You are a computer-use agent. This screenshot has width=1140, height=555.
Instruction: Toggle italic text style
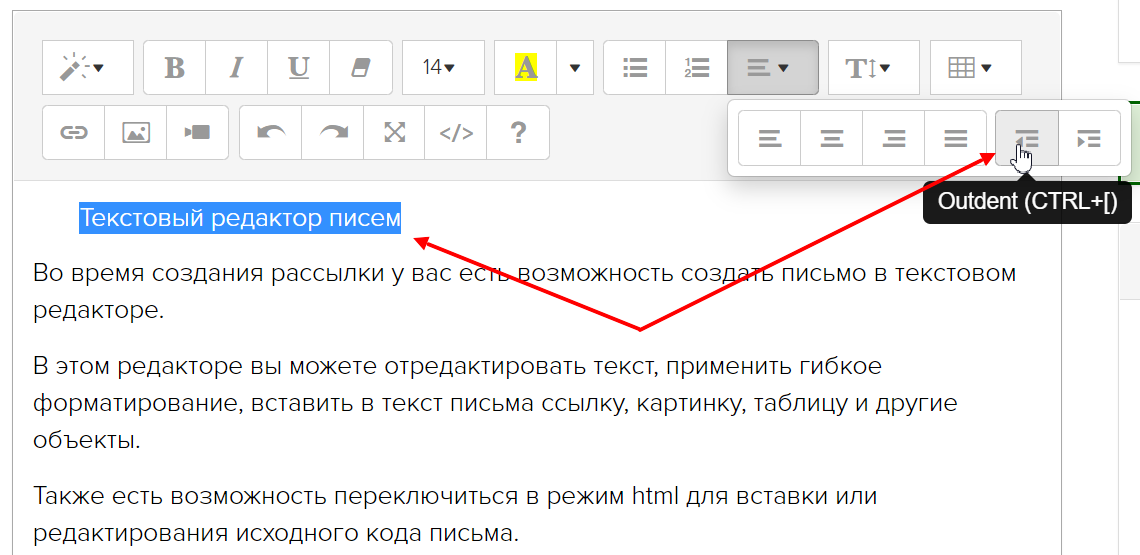[236, 68]
